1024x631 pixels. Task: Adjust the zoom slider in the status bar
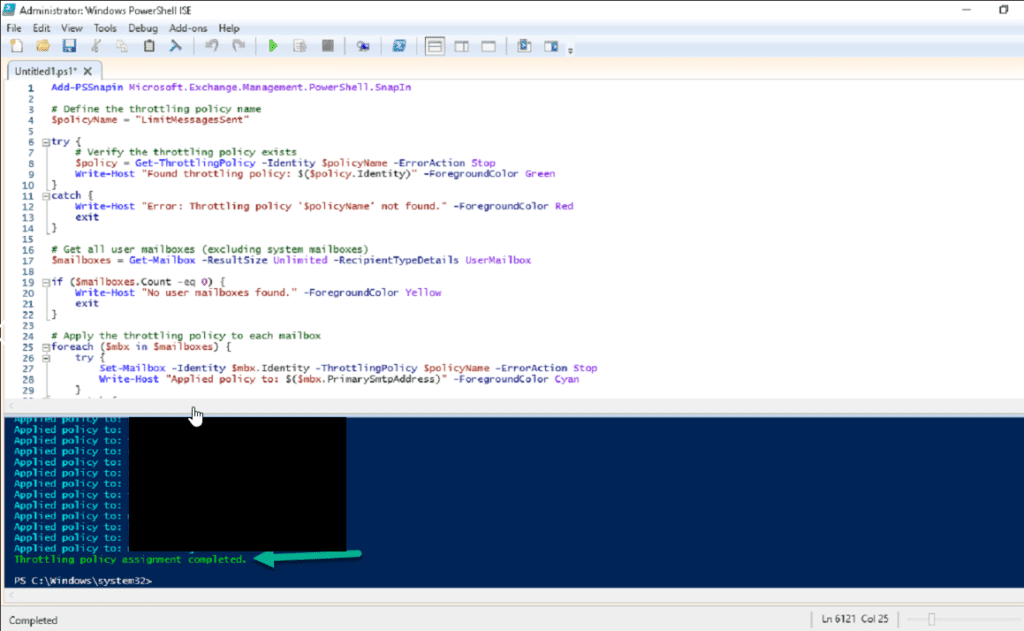coord(931,620)
